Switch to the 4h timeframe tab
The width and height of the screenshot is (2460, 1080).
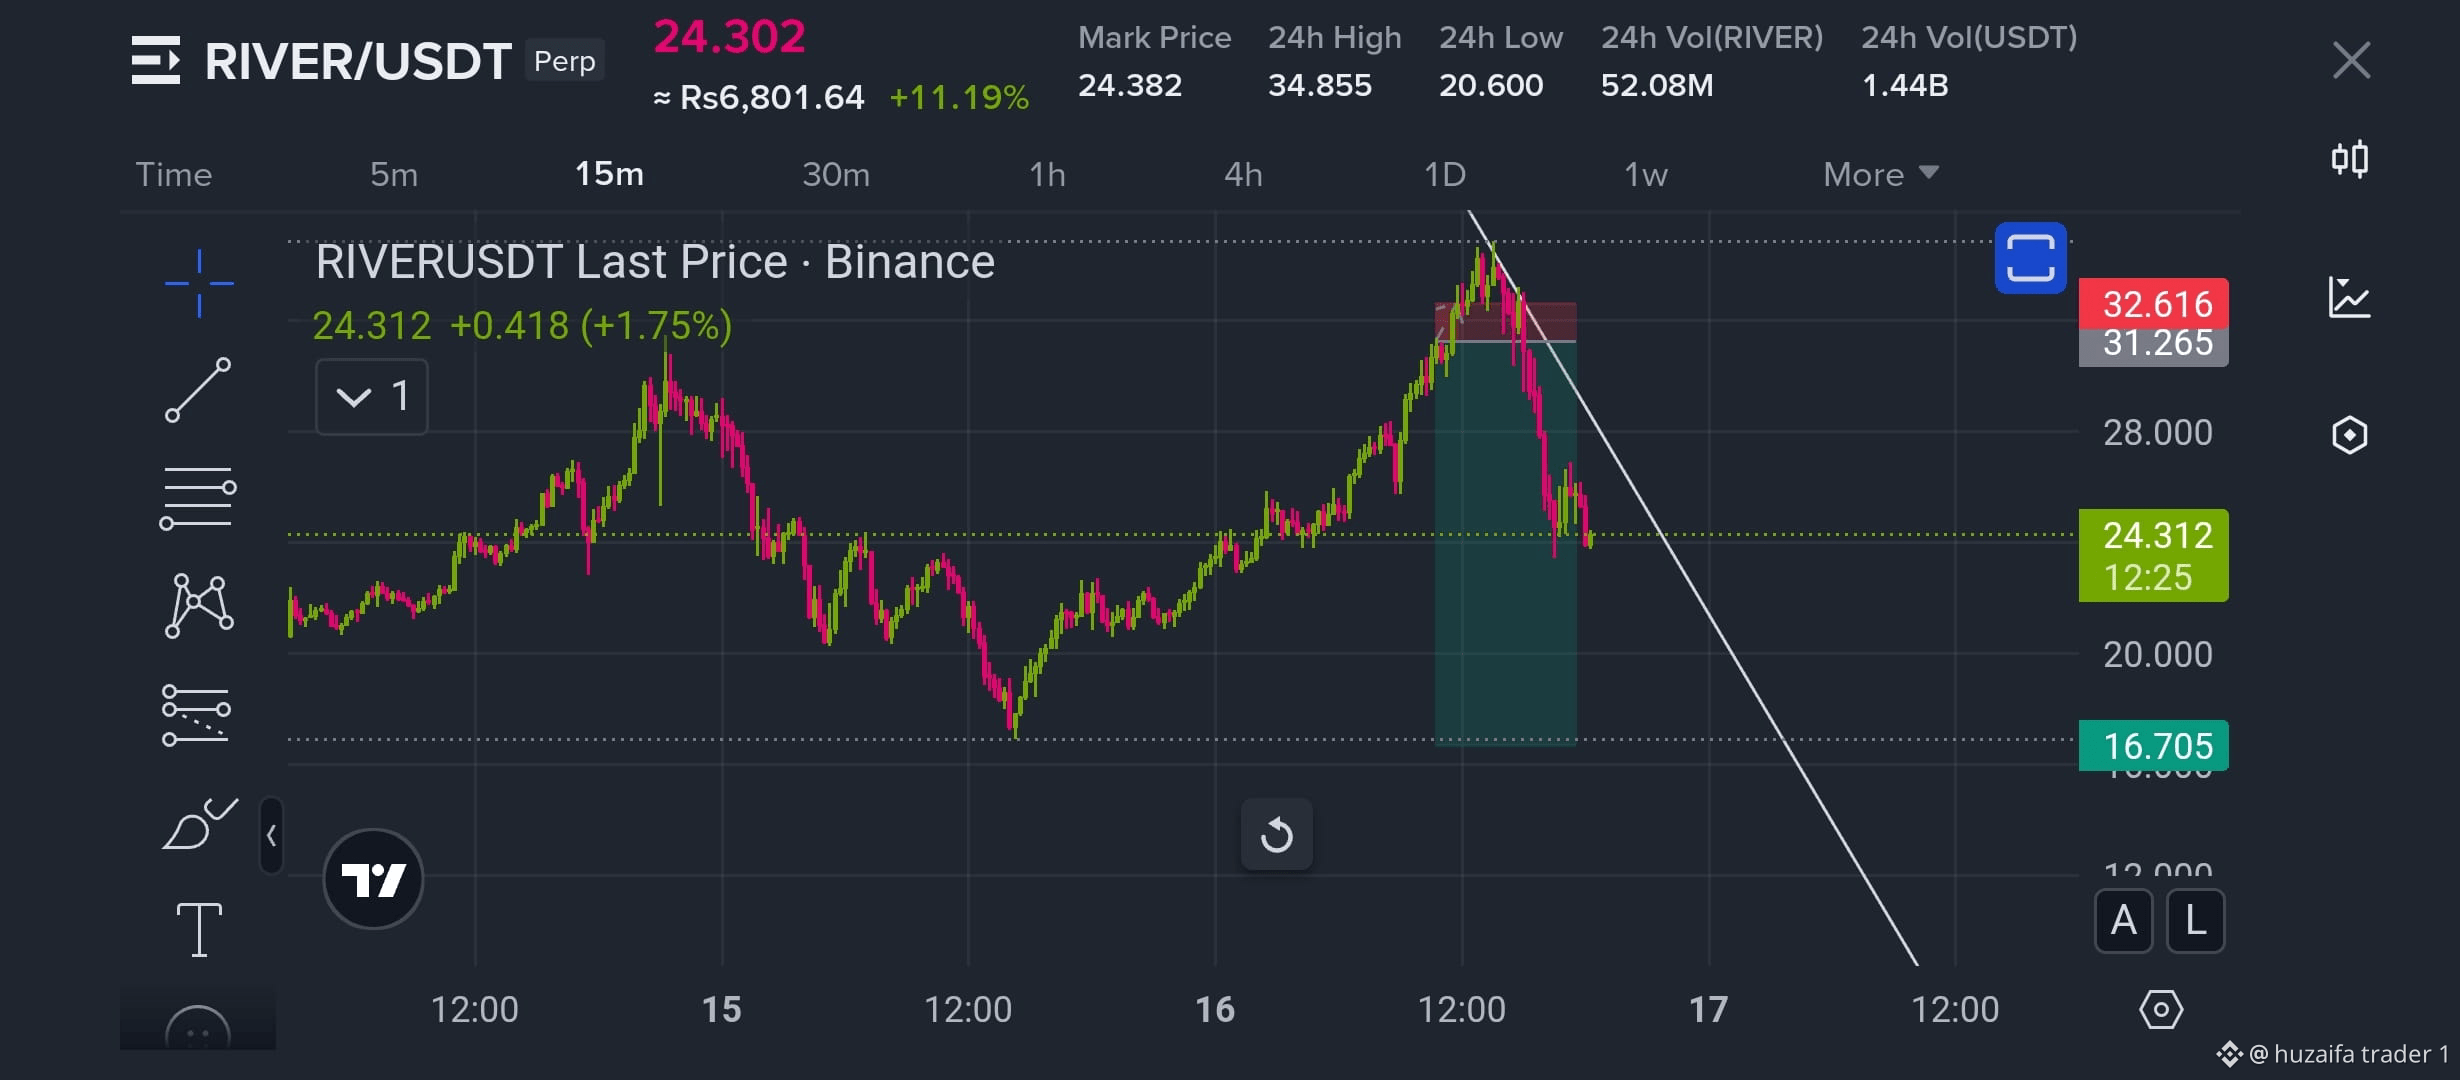[1243, 174]
